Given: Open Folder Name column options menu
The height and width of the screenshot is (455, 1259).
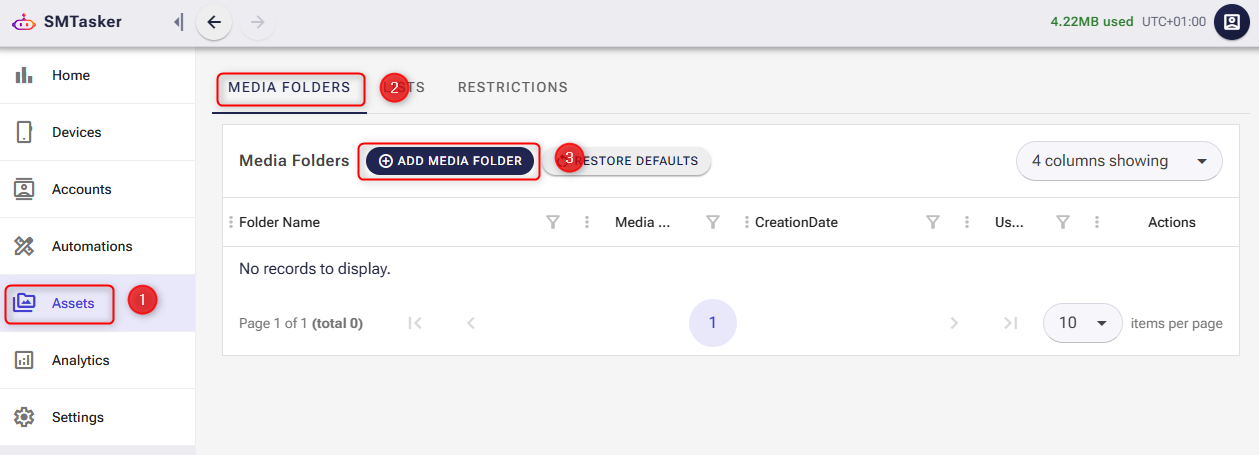Looking at the screenshot, I should (587, 222).
